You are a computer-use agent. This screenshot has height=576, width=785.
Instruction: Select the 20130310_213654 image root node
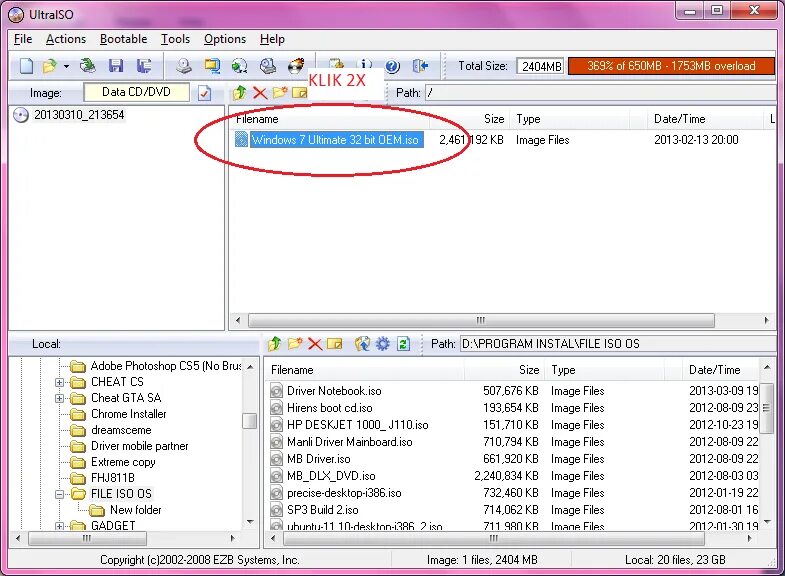coord(79,115)
